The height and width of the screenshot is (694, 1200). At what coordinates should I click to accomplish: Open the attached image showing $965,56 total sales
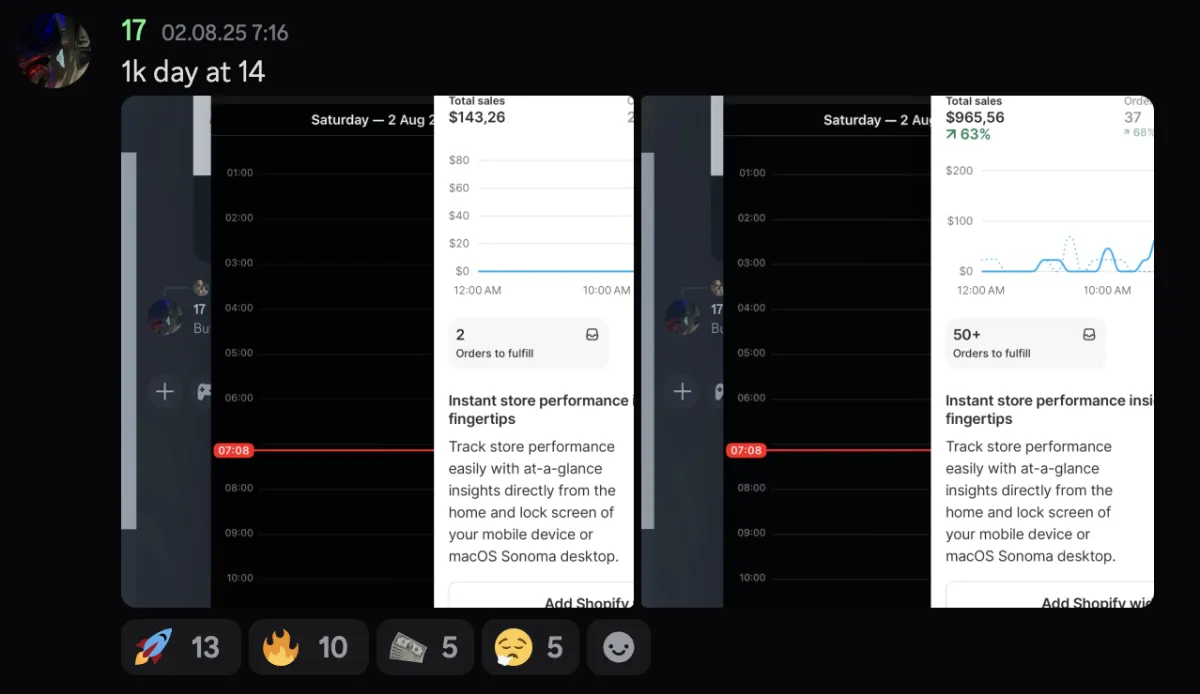click(x=897, y=351)
